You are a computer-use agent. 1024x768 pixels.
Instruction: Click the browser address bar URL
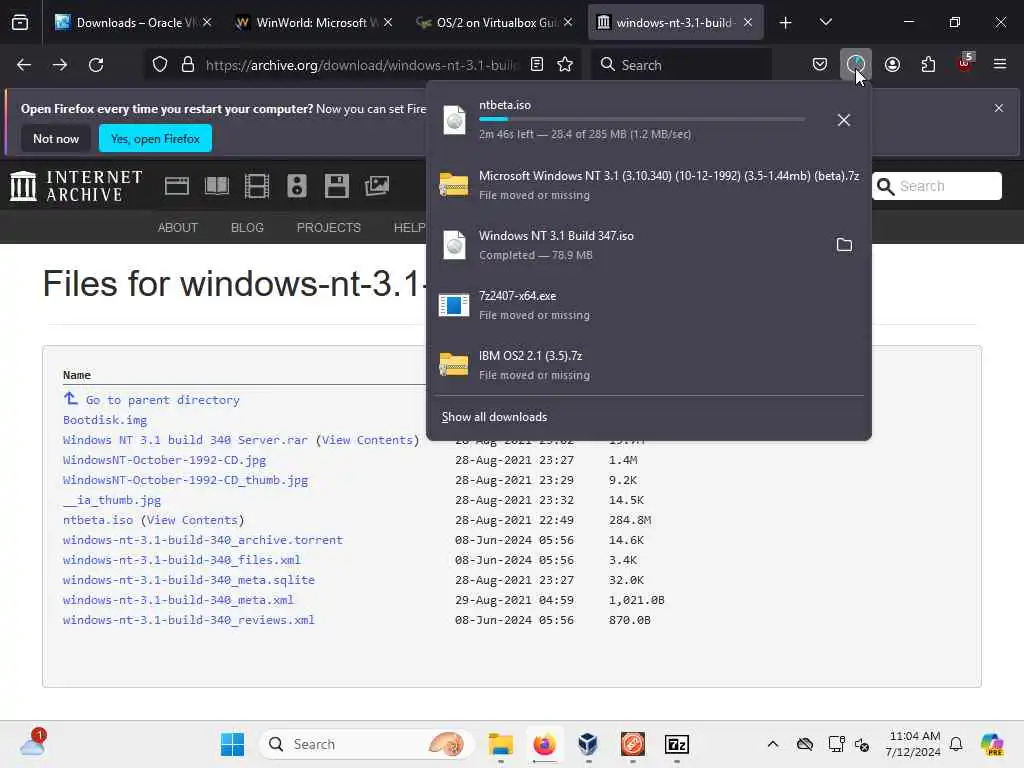[362, 65]
